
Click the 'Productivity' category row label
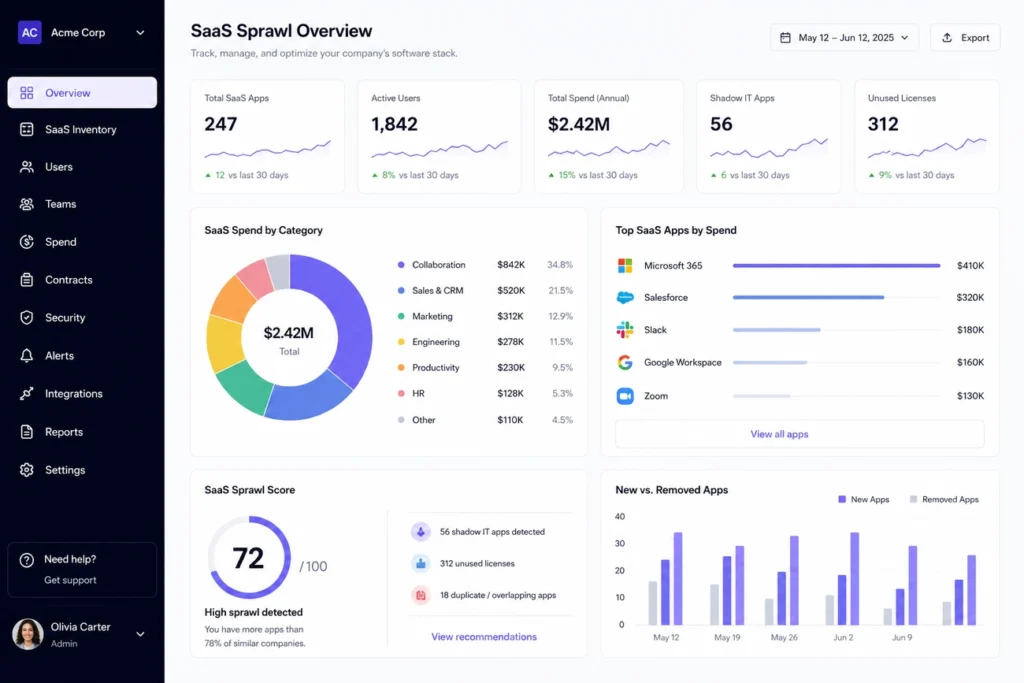point(436,368)
